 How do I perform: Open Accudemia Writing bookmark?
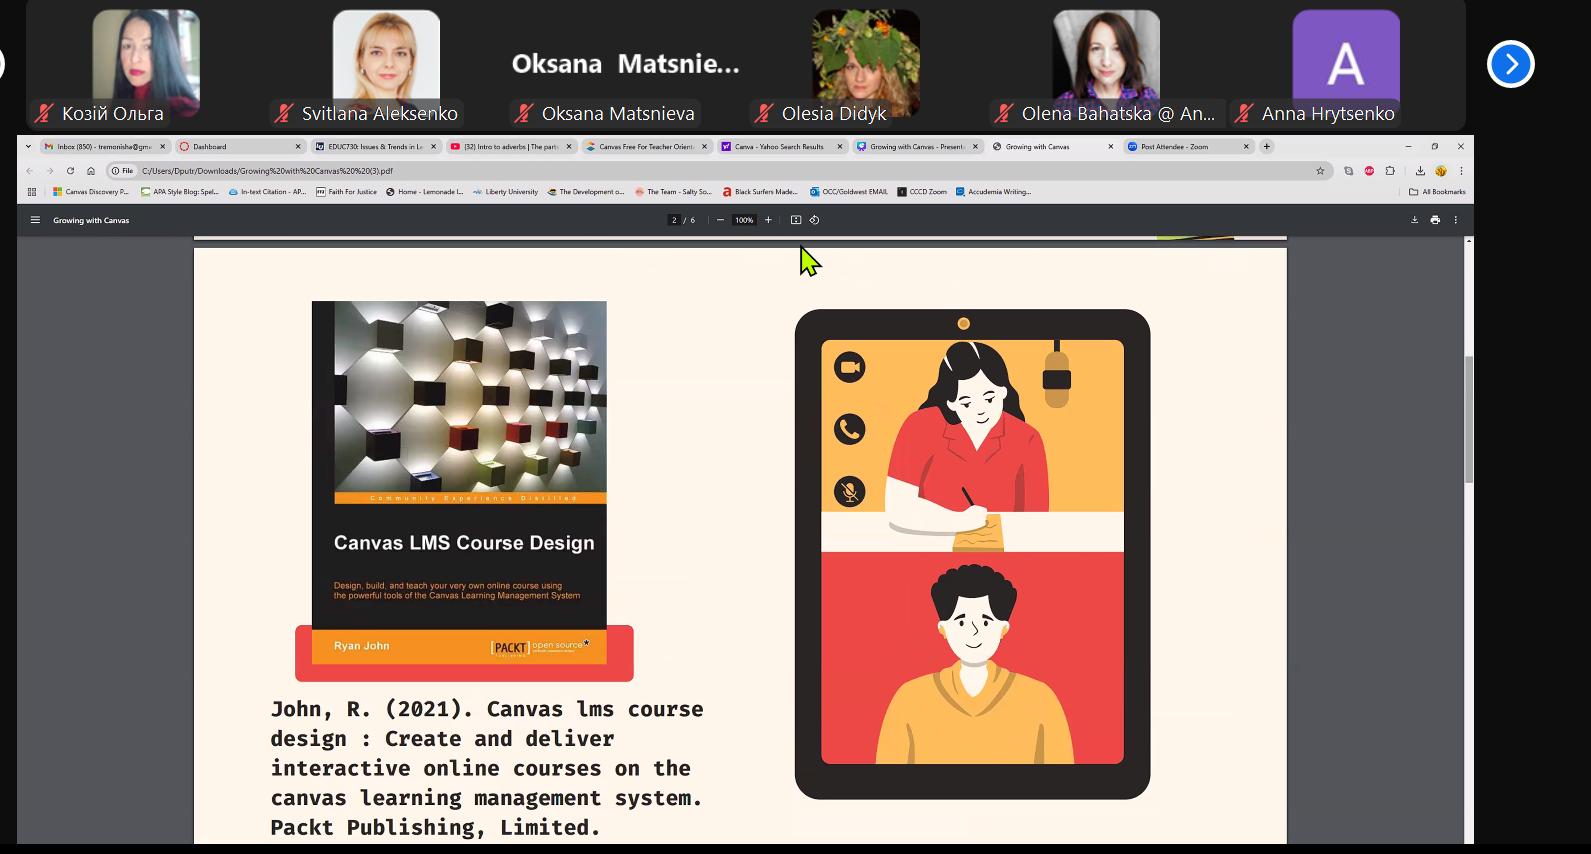tap(994, 192)
